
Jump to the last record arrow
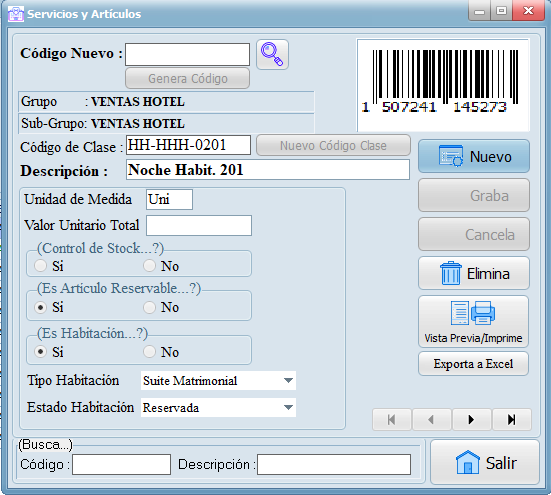point(511,419)
